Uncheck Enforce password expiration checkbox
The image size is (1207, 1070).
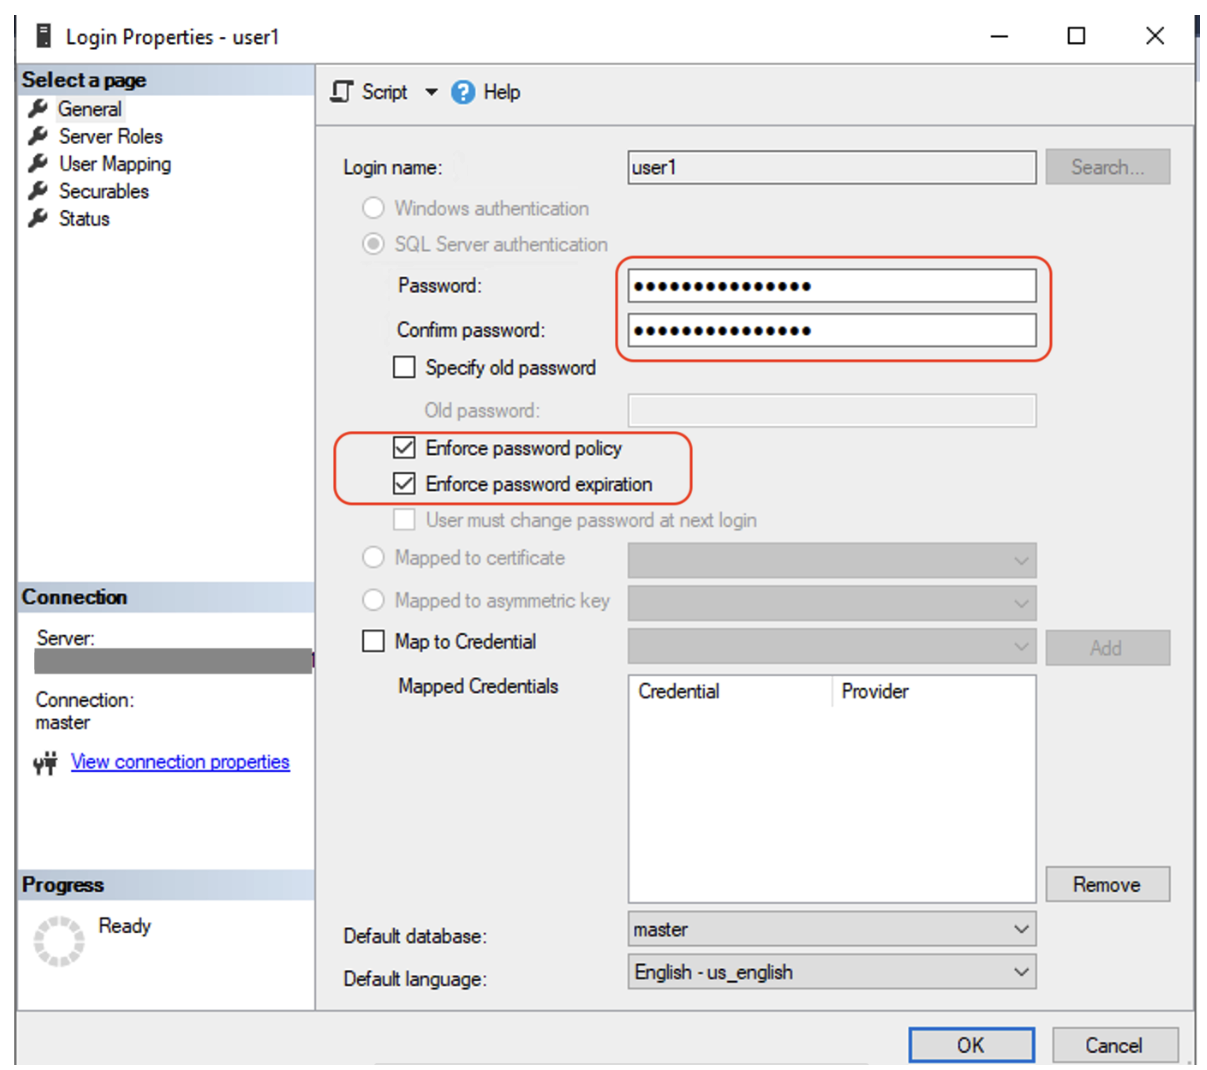(x=404, y=483)
